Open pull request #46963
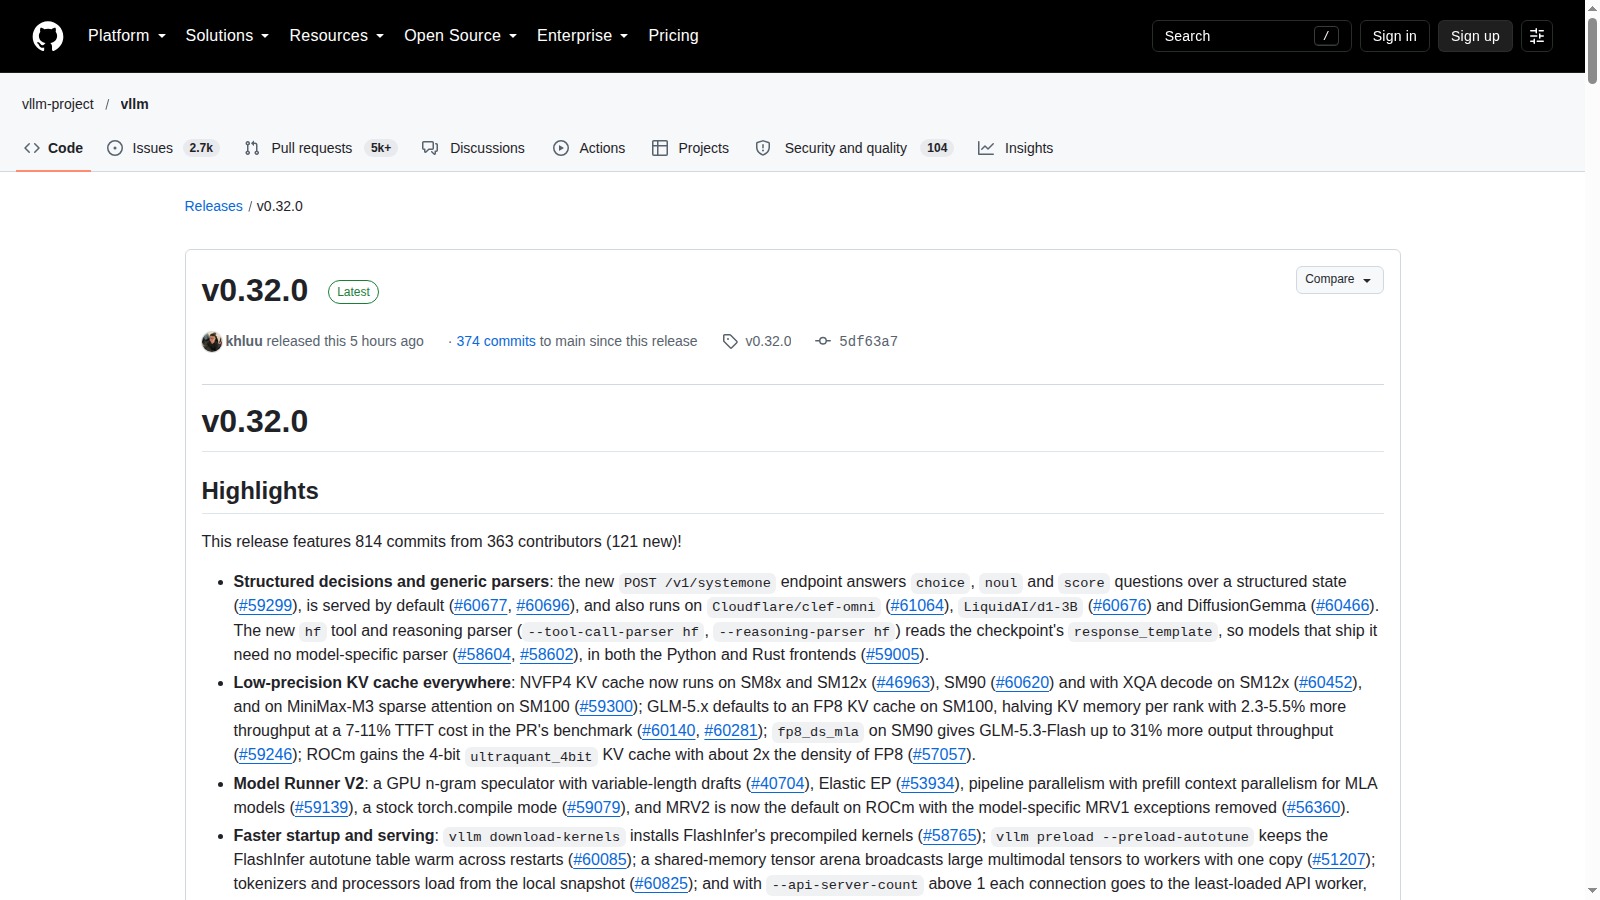Image resolution: width=1600 pixels, height=900 pixels. (904, 683)
